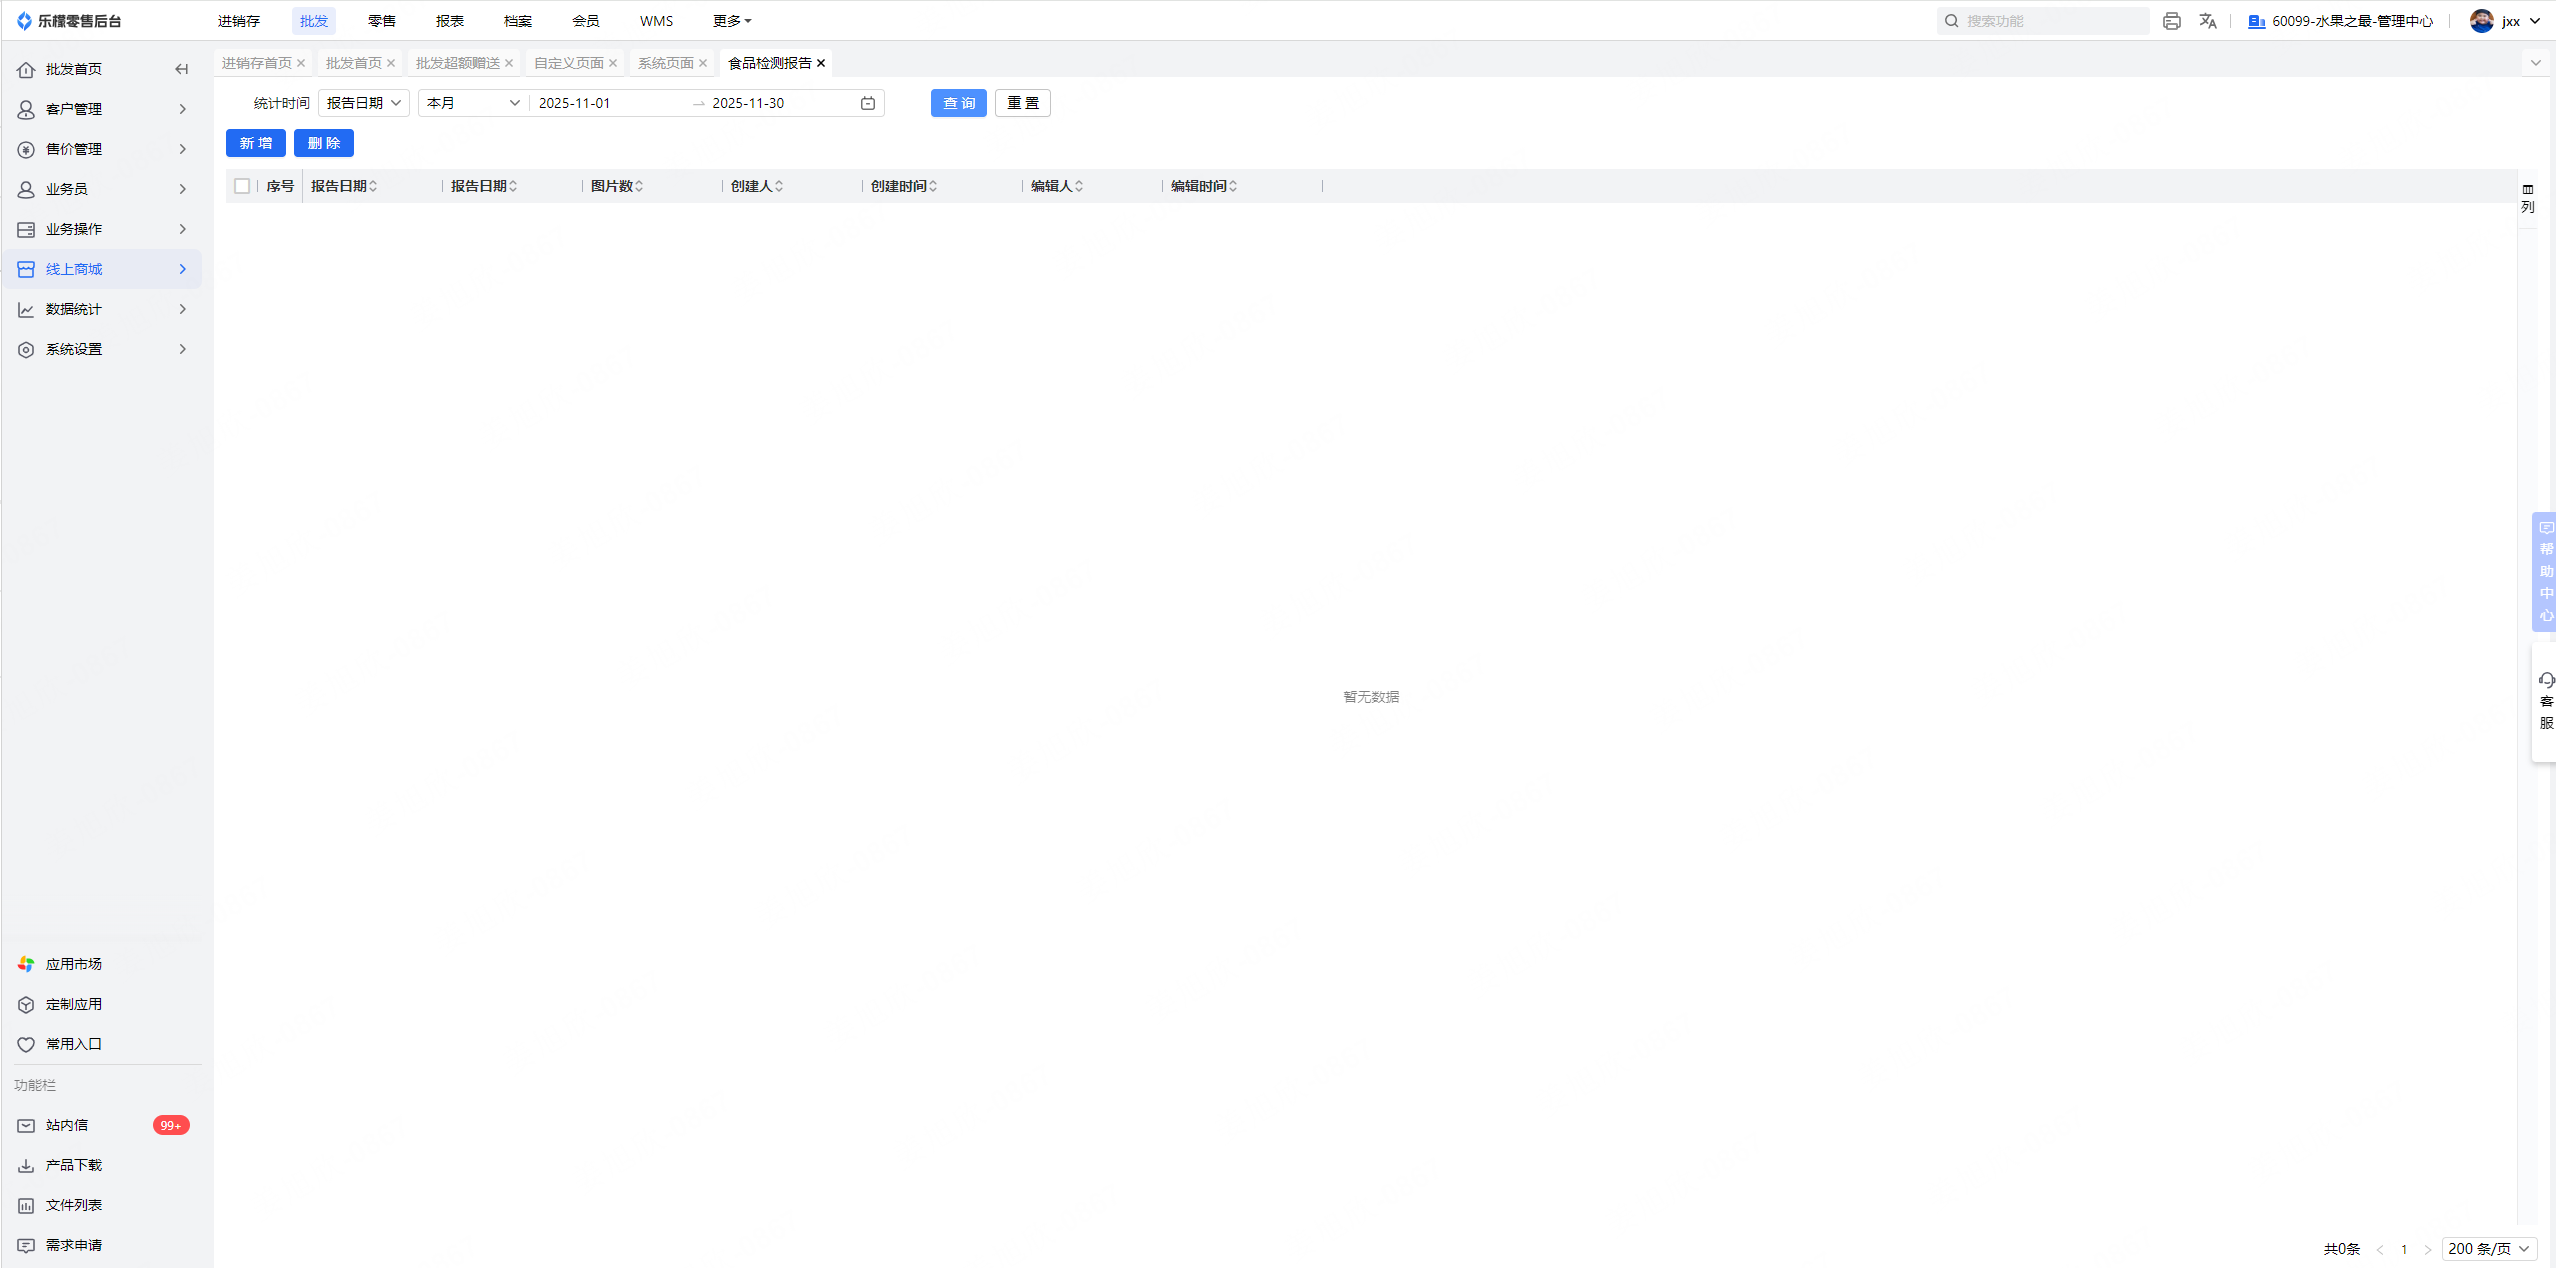Open the 报告日期 filter dropdown
The image size is (2556, 1268).
tap(363, 103)
